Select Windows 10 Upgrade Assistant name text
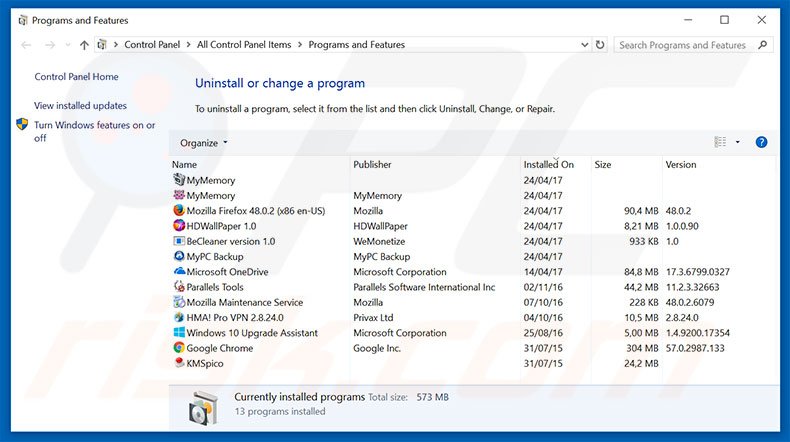Screen dimensions: 790x442 (252, 333)
